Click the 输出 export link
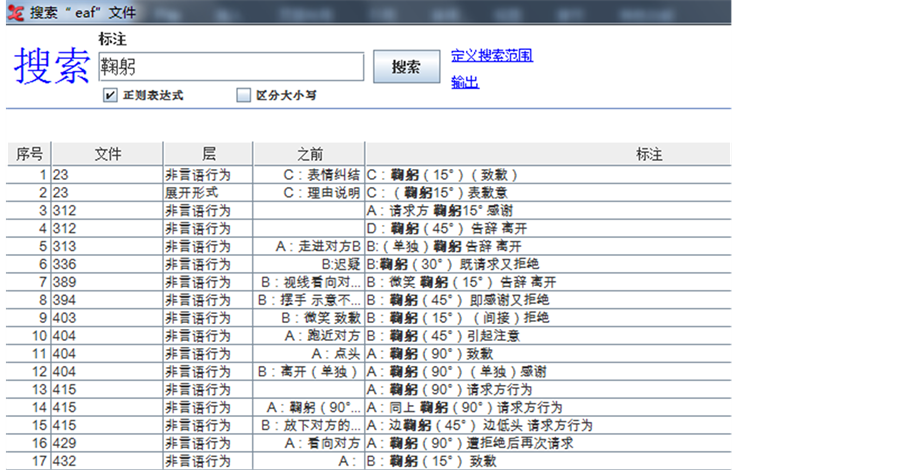The image size is (902, 470). (465, 82)
